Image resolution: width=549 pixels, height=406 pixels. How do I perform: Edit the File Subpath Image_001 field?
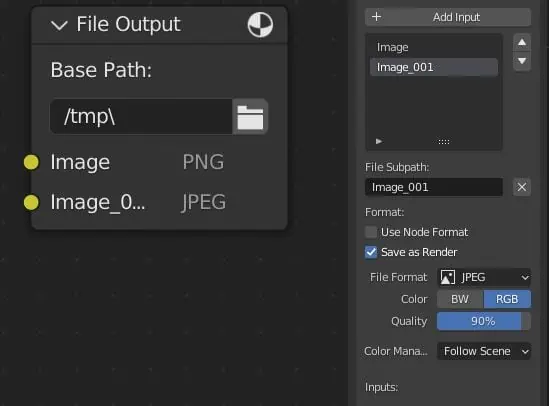(434, 187)
